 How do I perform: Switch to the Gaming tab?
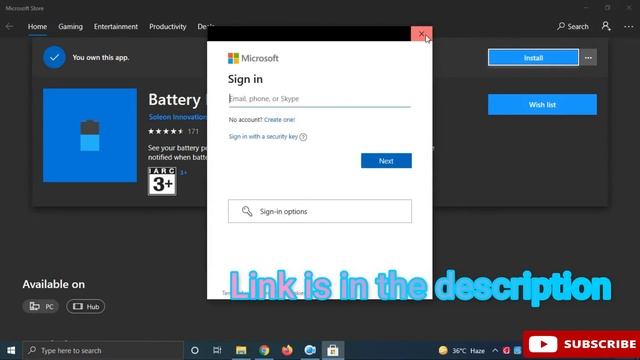click(x=70, y=27)
